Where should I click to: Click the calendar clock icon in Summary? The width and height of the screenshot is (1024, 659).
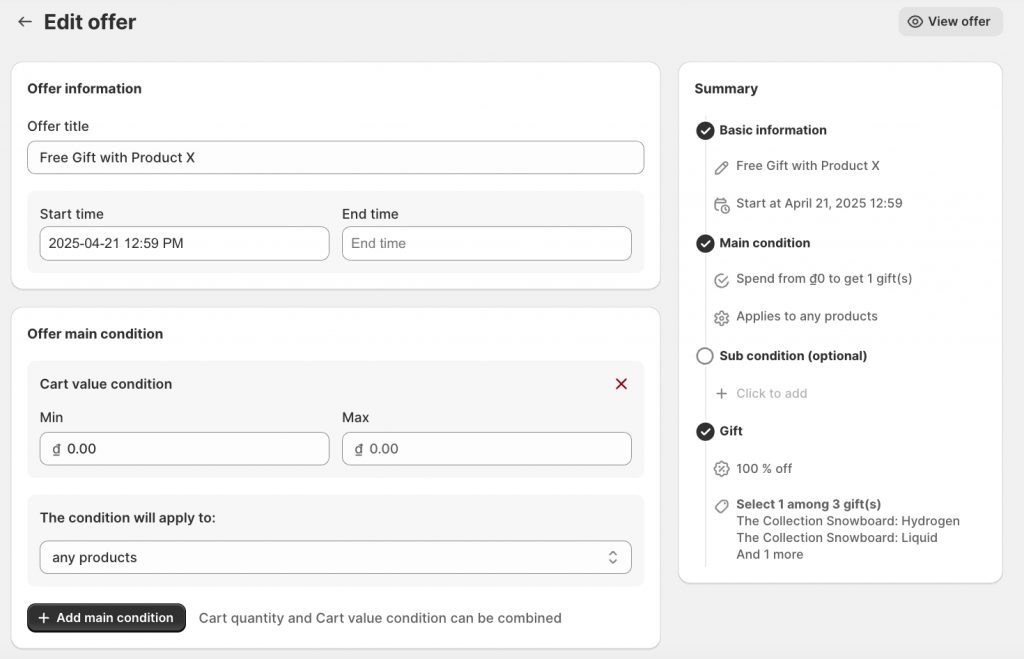[722, 205]
